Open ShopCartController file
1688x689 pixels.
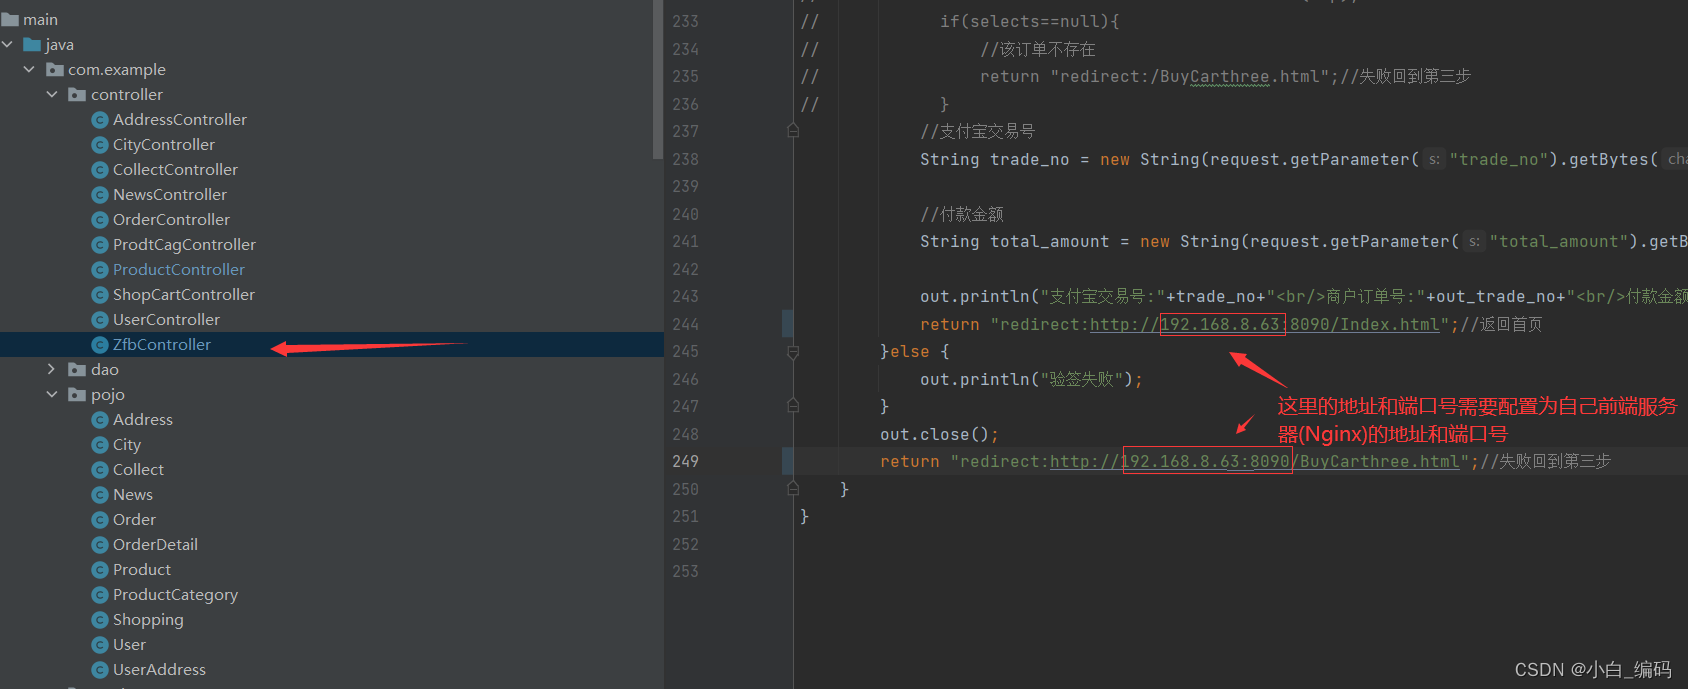(x=184, y=294)
